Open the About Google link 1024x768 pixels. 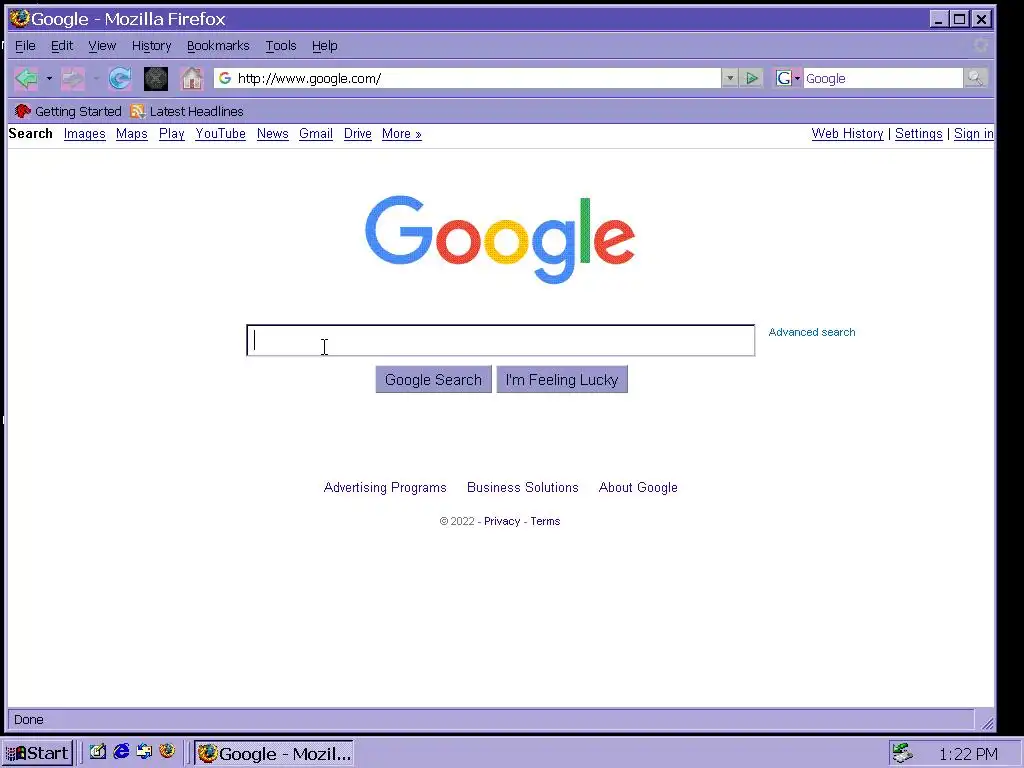tap(638, 487)
